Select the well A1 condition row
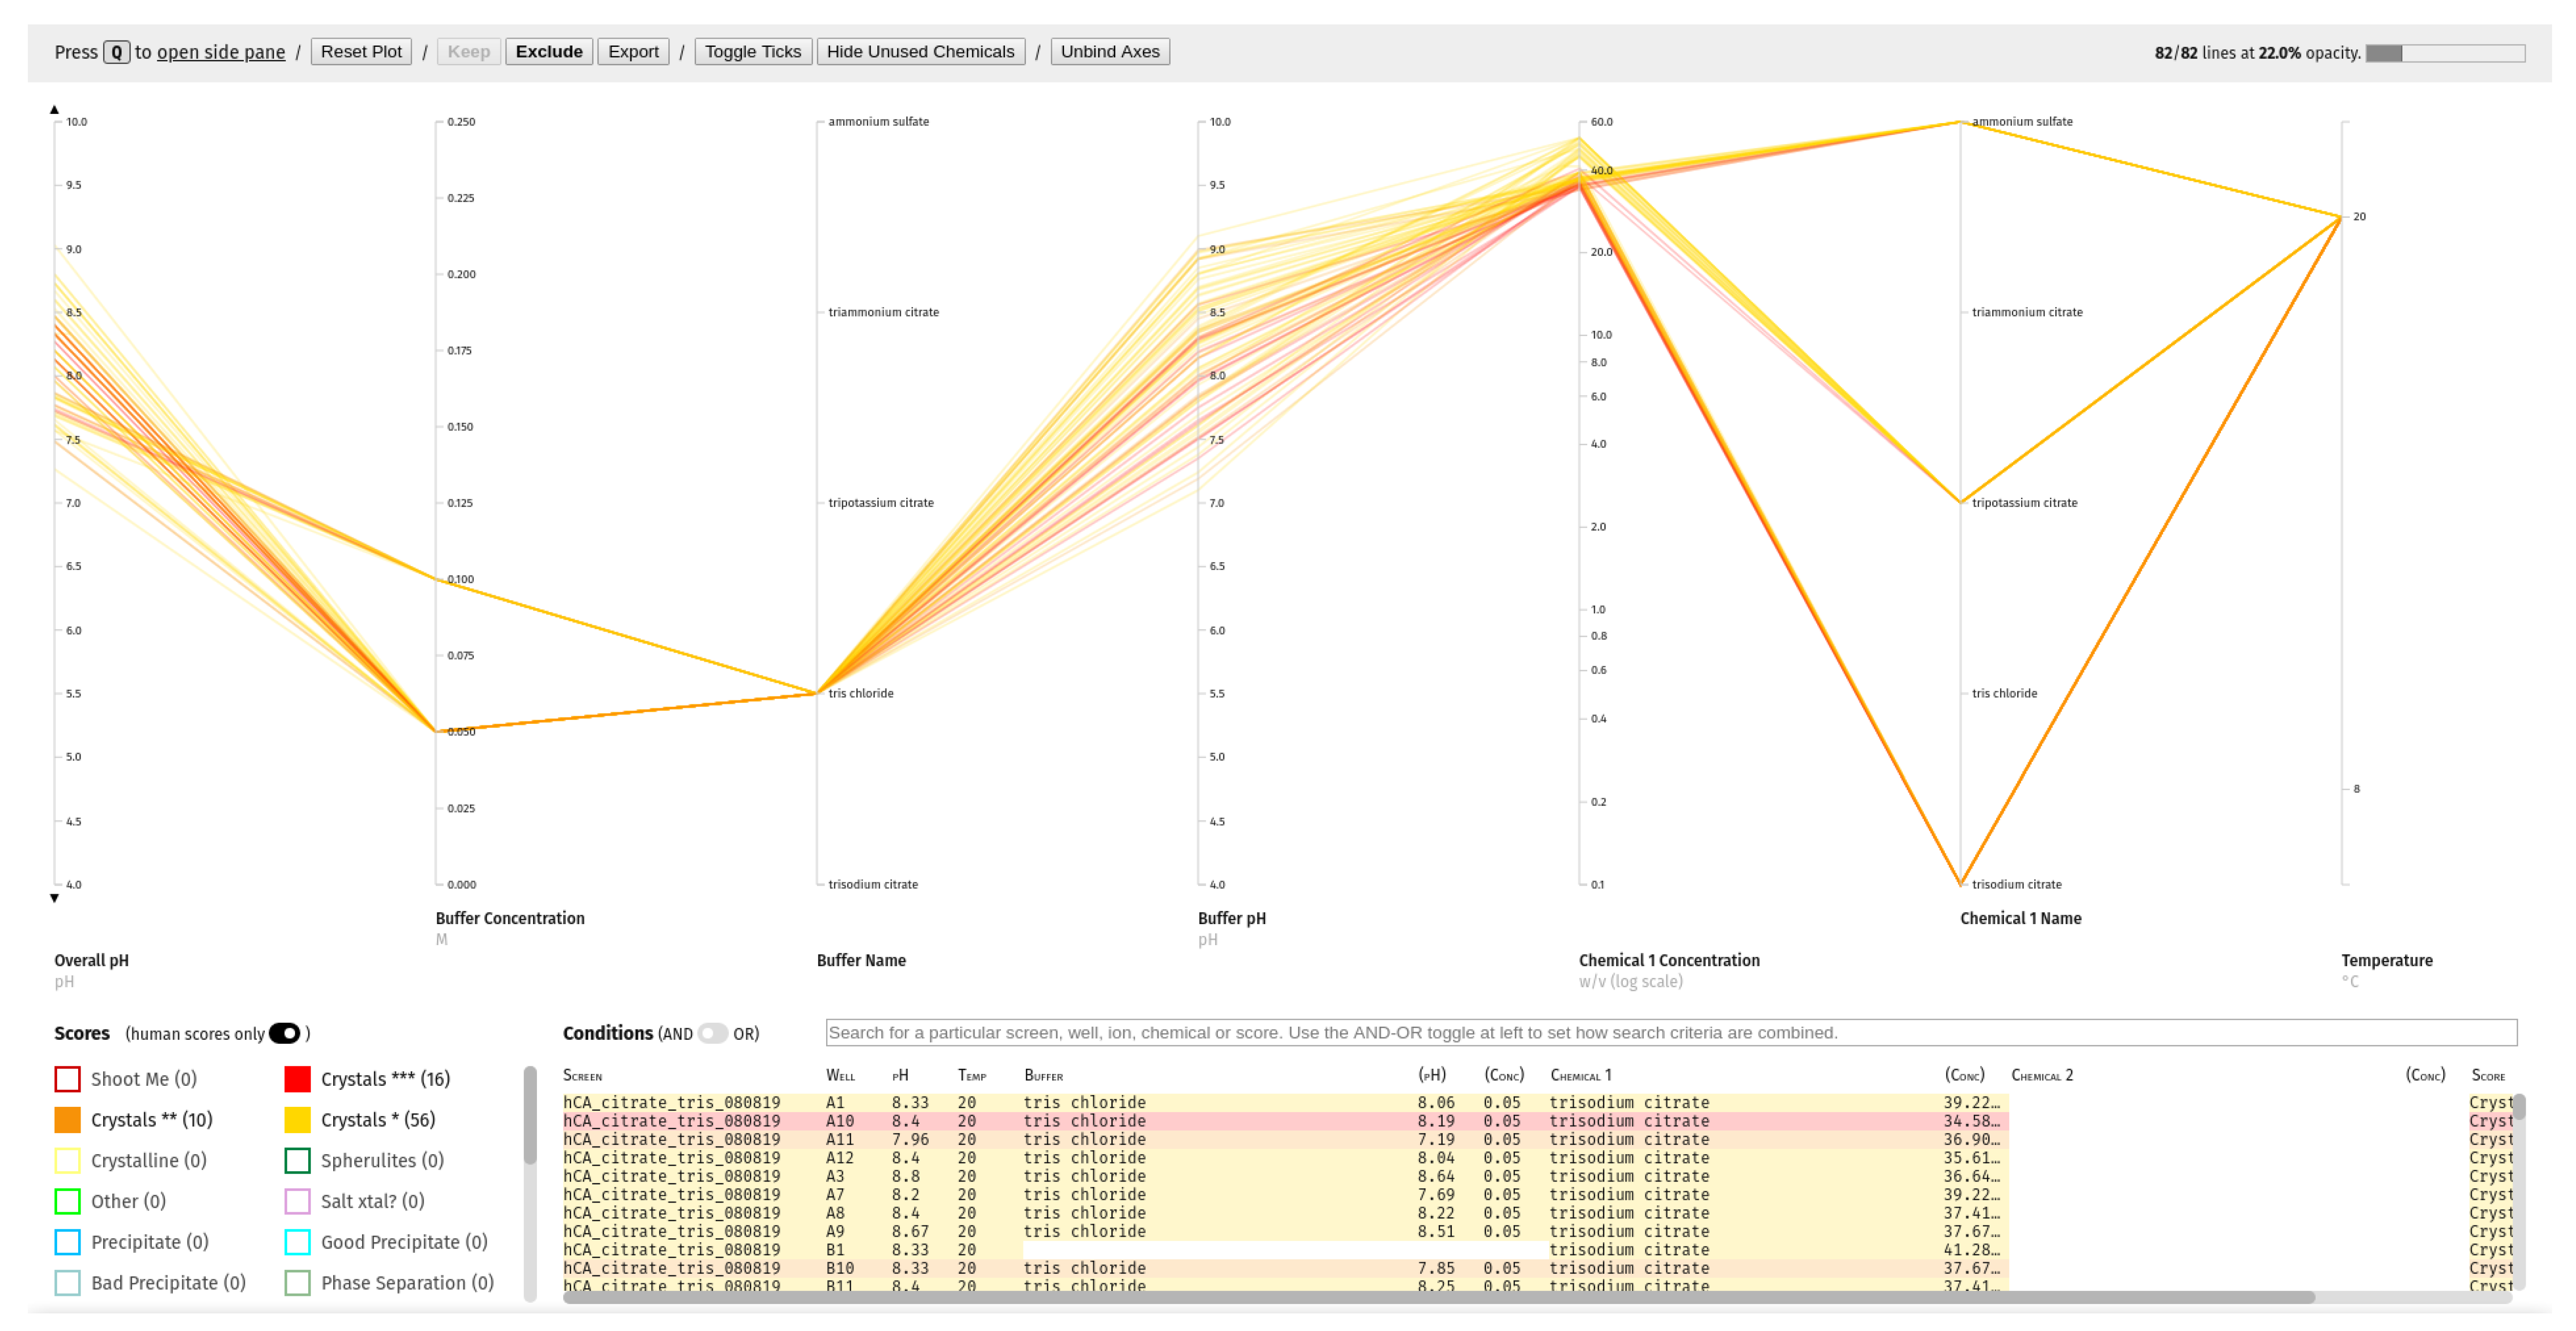The image size is (2576, 1331). tap(1537, 1103)
